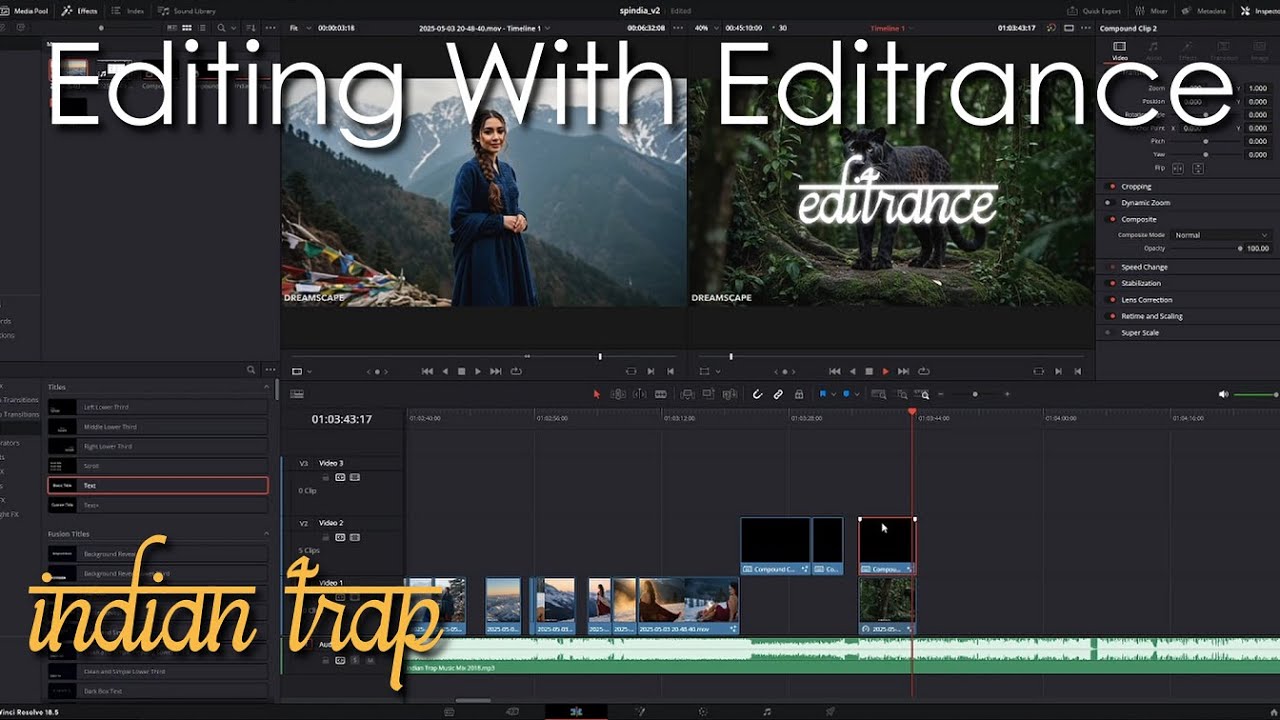Screen dimensions: 1280x720
Task: Open the Index panel button
Action: (128, 10)
